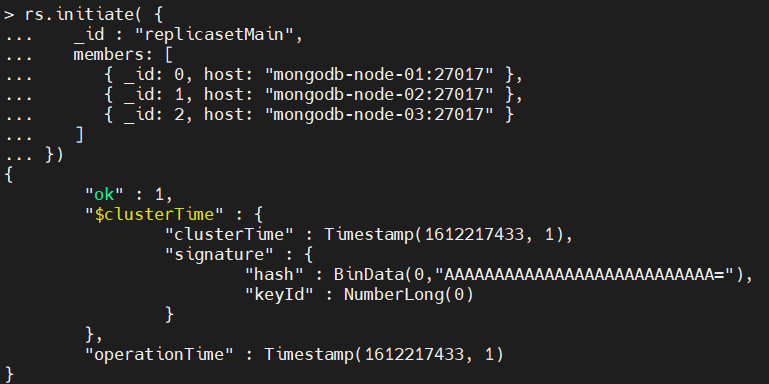The height and width of the screenshot is (384, 769).
Task: Select the mongodb-node-01:27017 host string
Action: [x=379, y=75]
